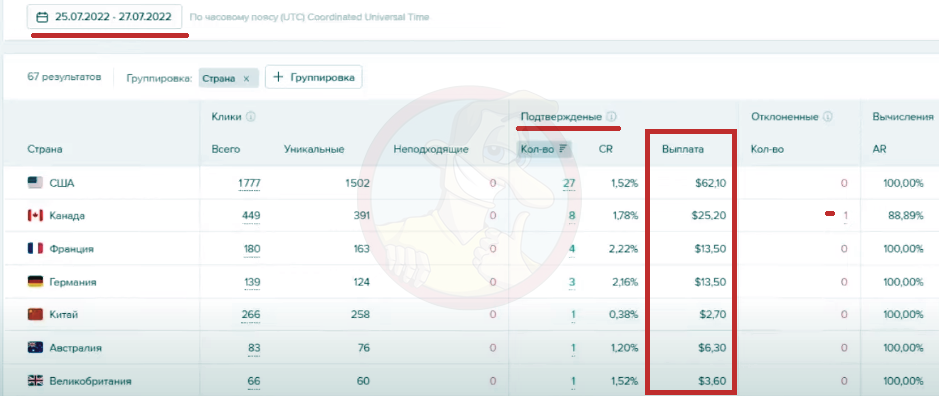Open rejected count 1 for Канада
939x396 pixels.
click(x=846, y=216)
